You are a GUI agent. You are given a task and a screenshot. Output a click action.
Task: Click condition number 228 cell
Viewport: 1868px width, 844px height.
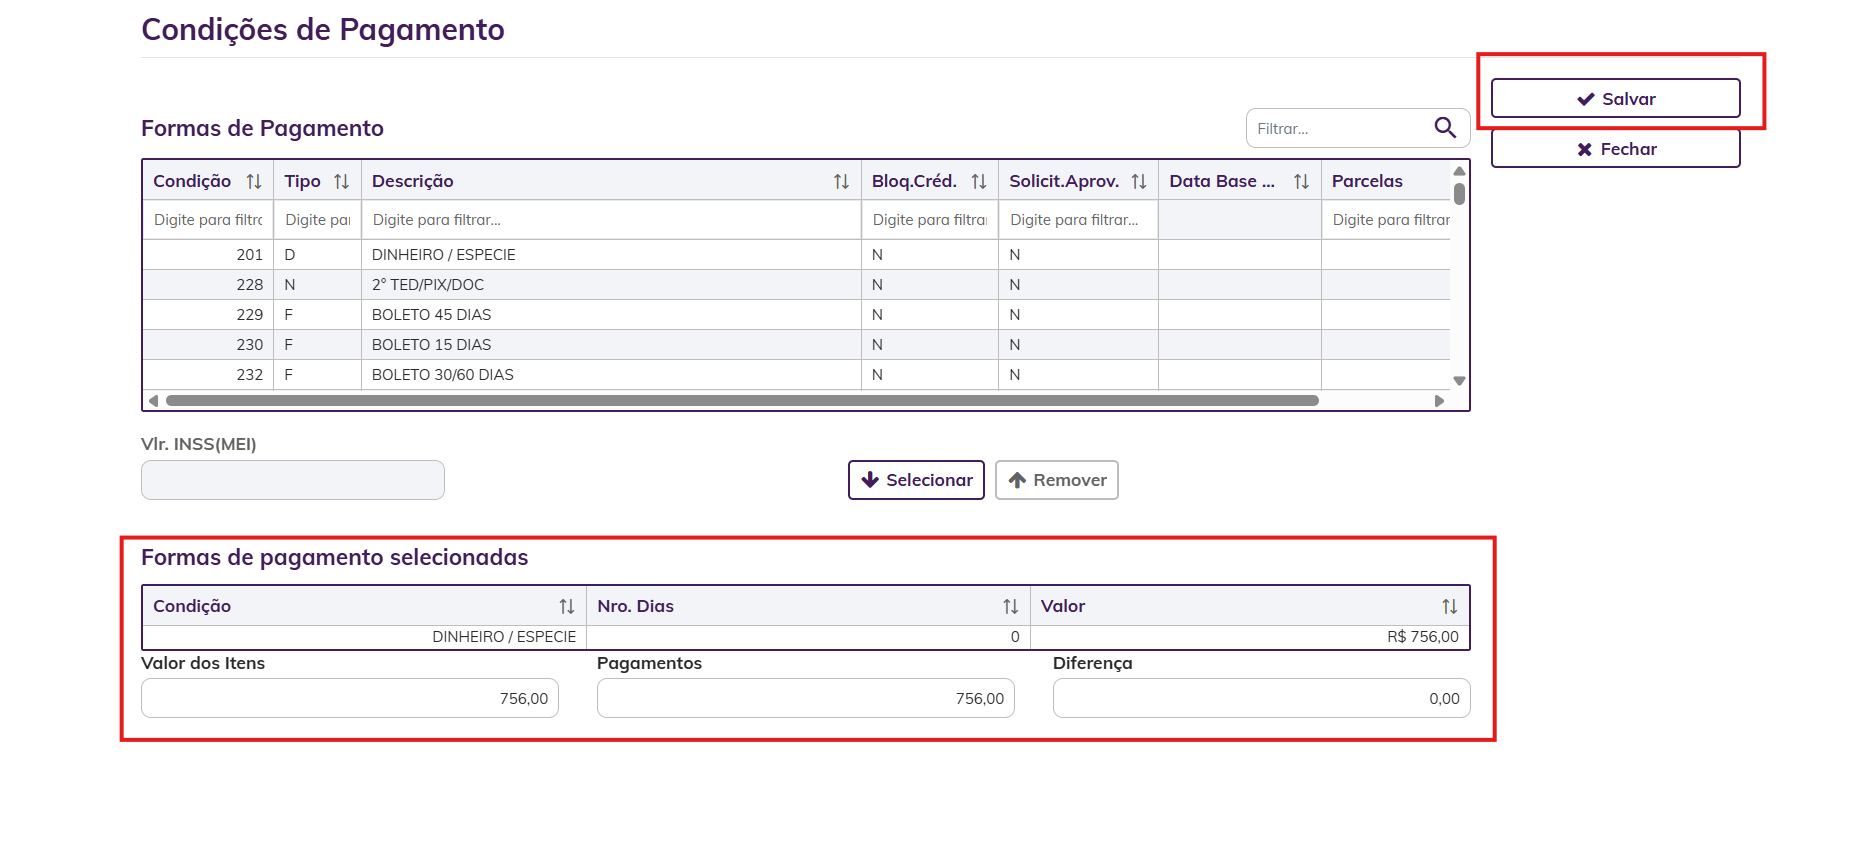(x=208, y=285)
